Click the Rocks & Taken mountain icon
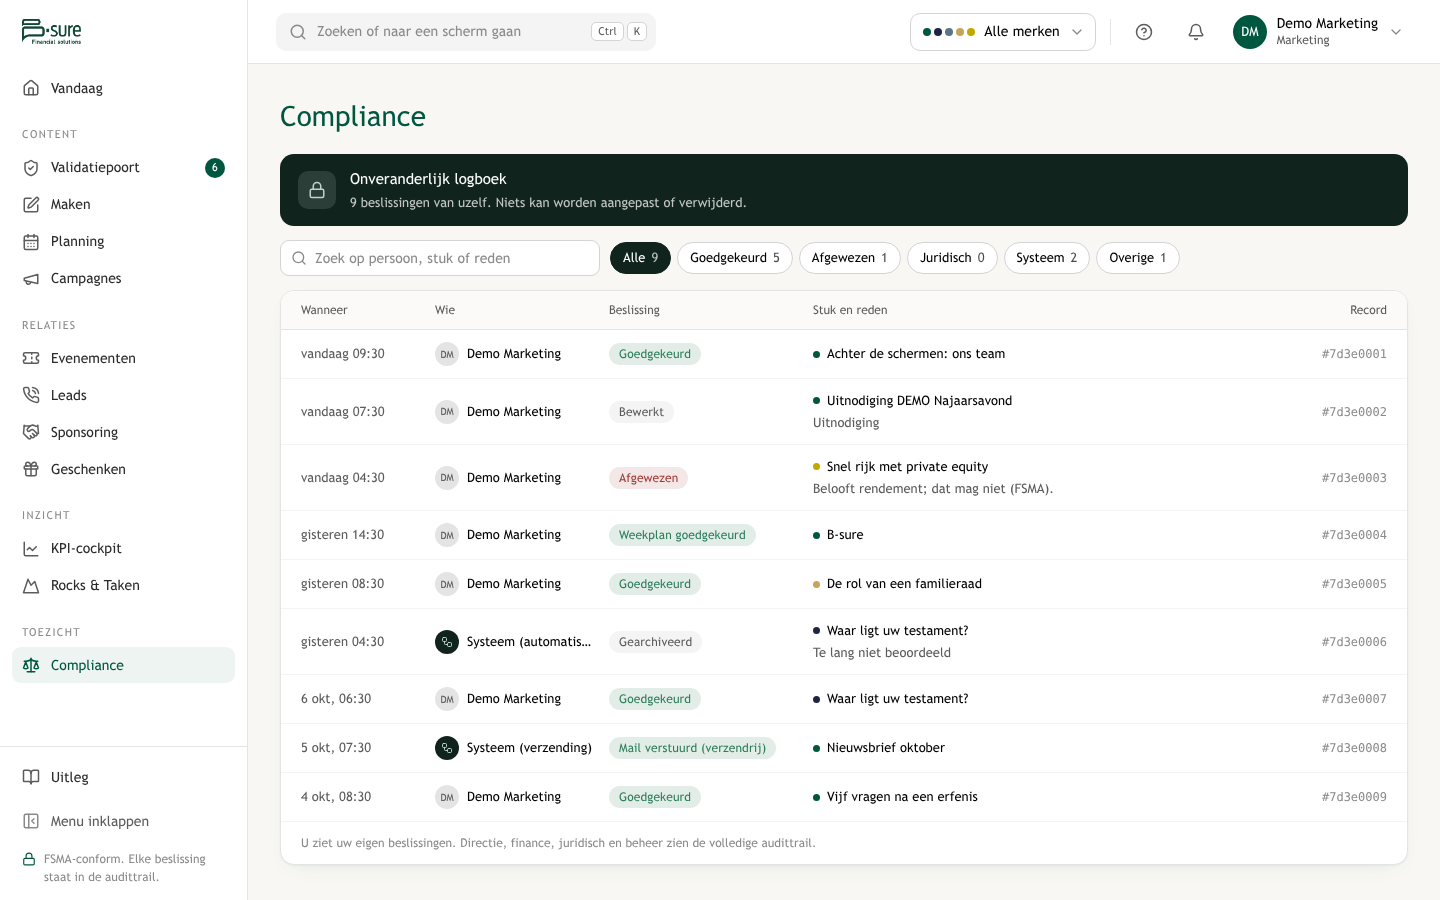This screenshot has height=900, width=1440. click(31, 585)
